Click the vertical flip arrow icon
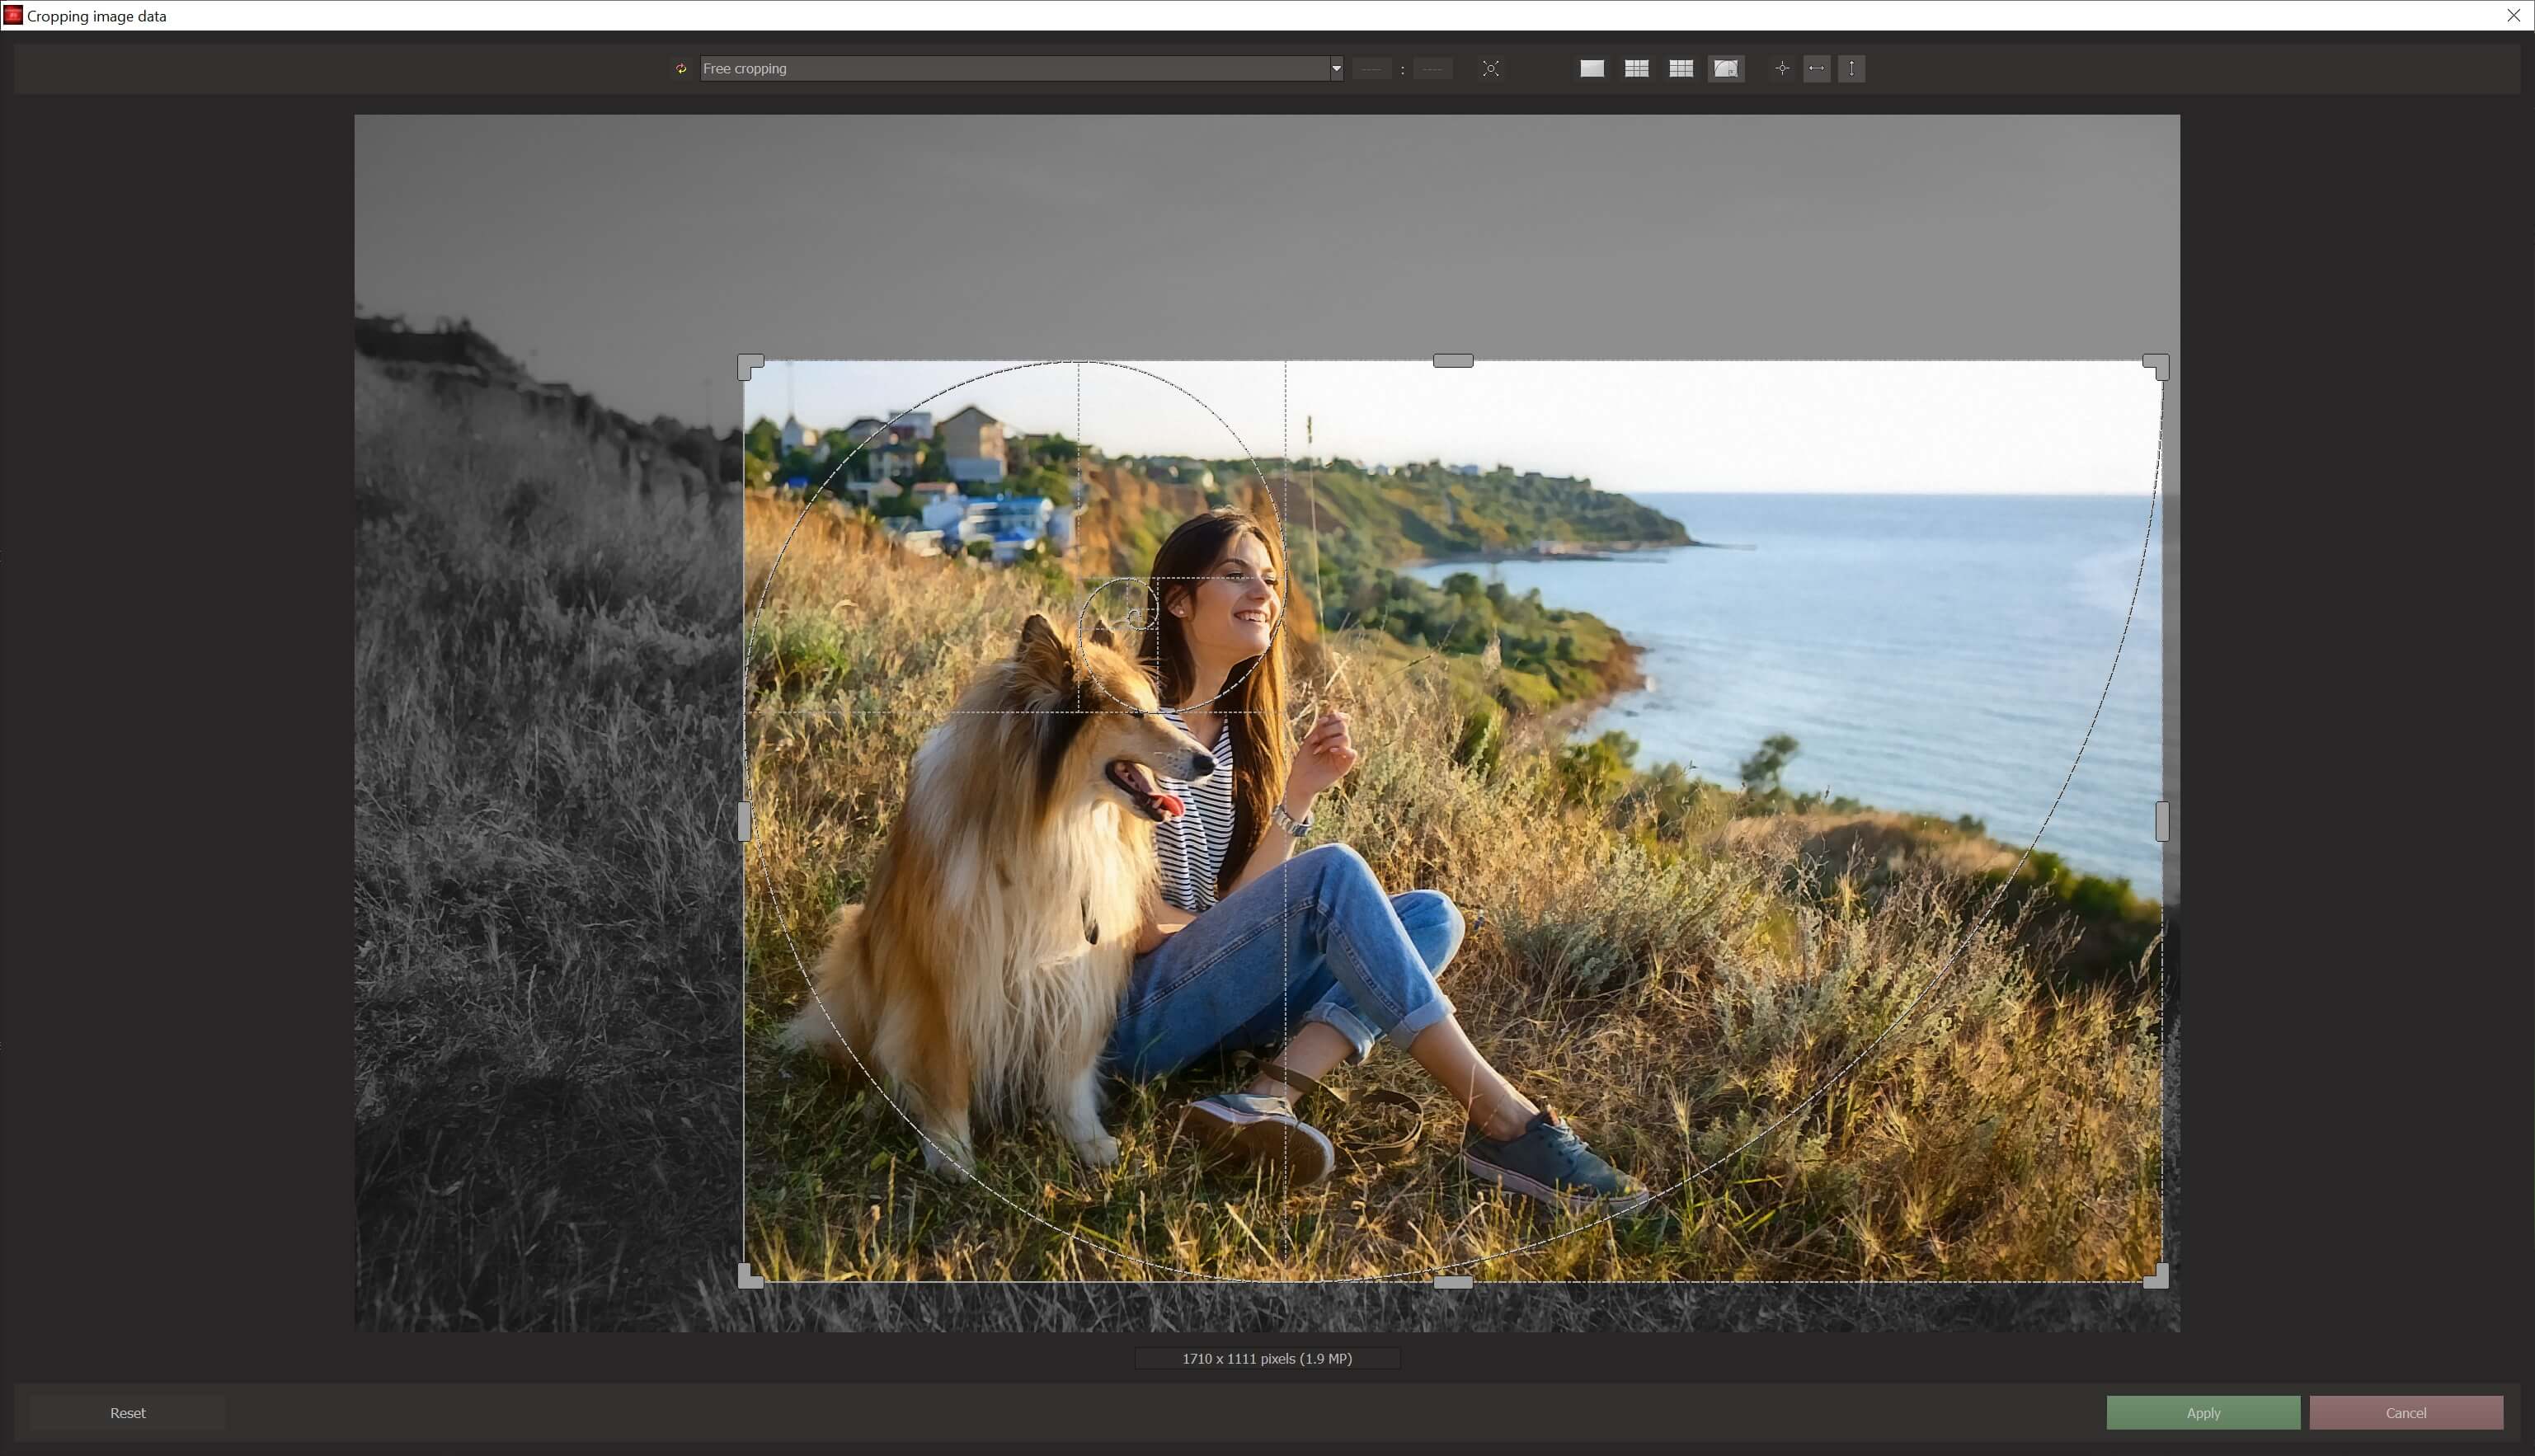The height and width of the screenshot is (1456, 2535). (1851, 68)
